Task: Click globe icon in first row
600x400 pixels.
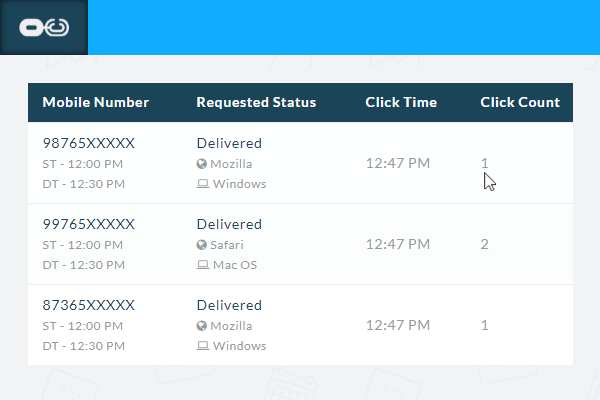Action: click(x=202, y=164)
